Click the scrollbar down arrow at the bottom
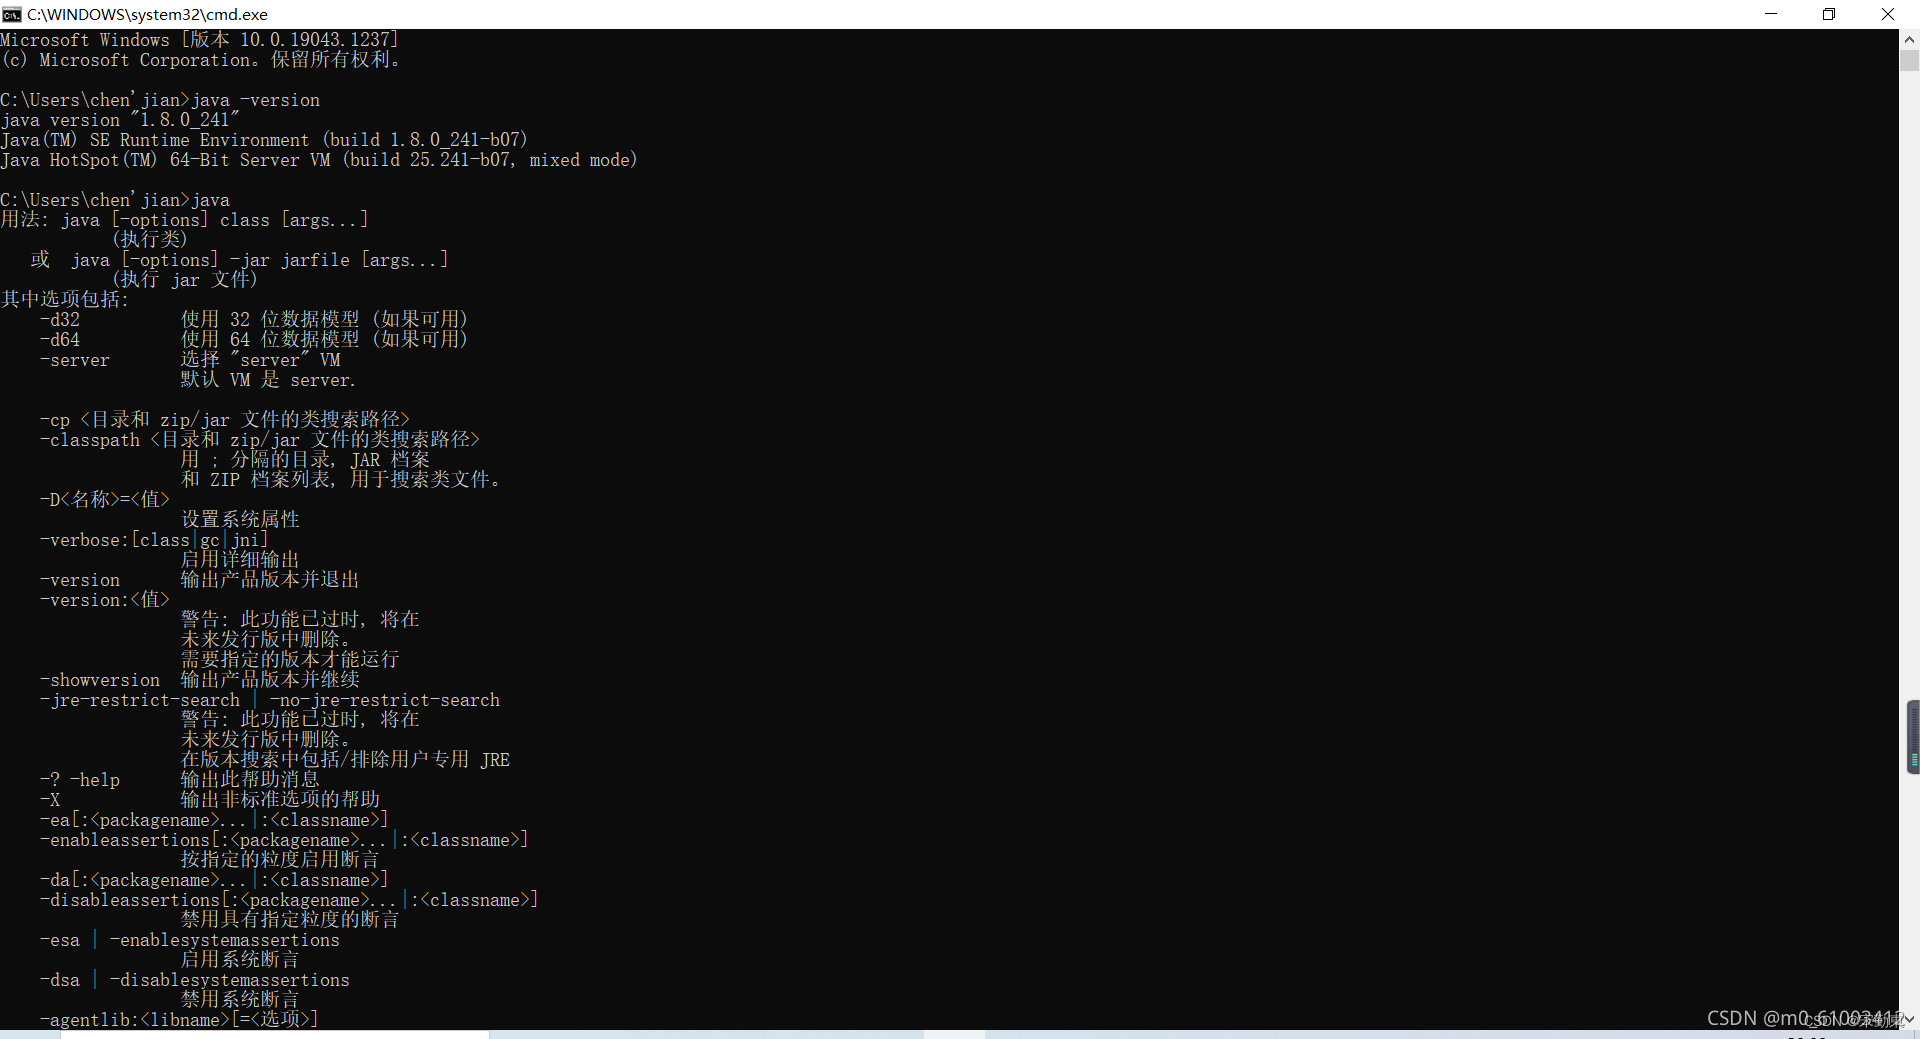Viewport: 1920px width, 1039px height. pyautogui.click(x=1909, y=1019)
